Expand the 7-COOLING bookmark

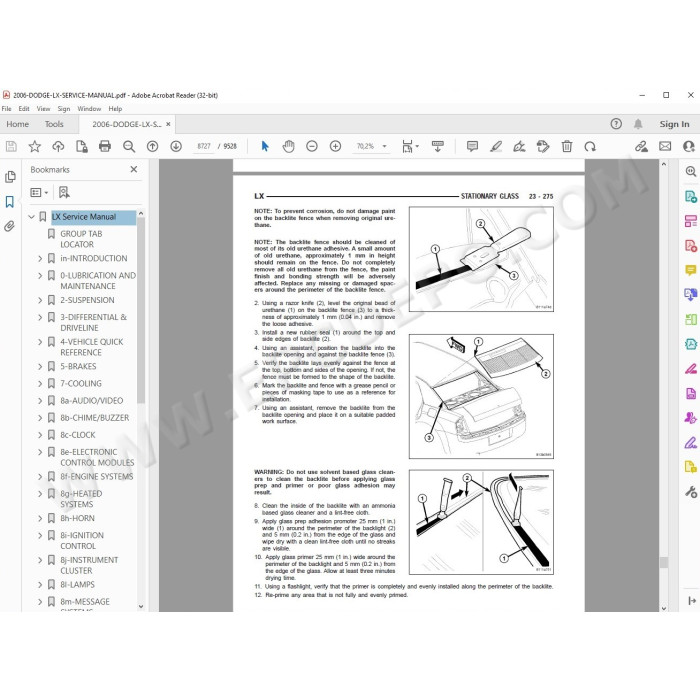point(40,383)
